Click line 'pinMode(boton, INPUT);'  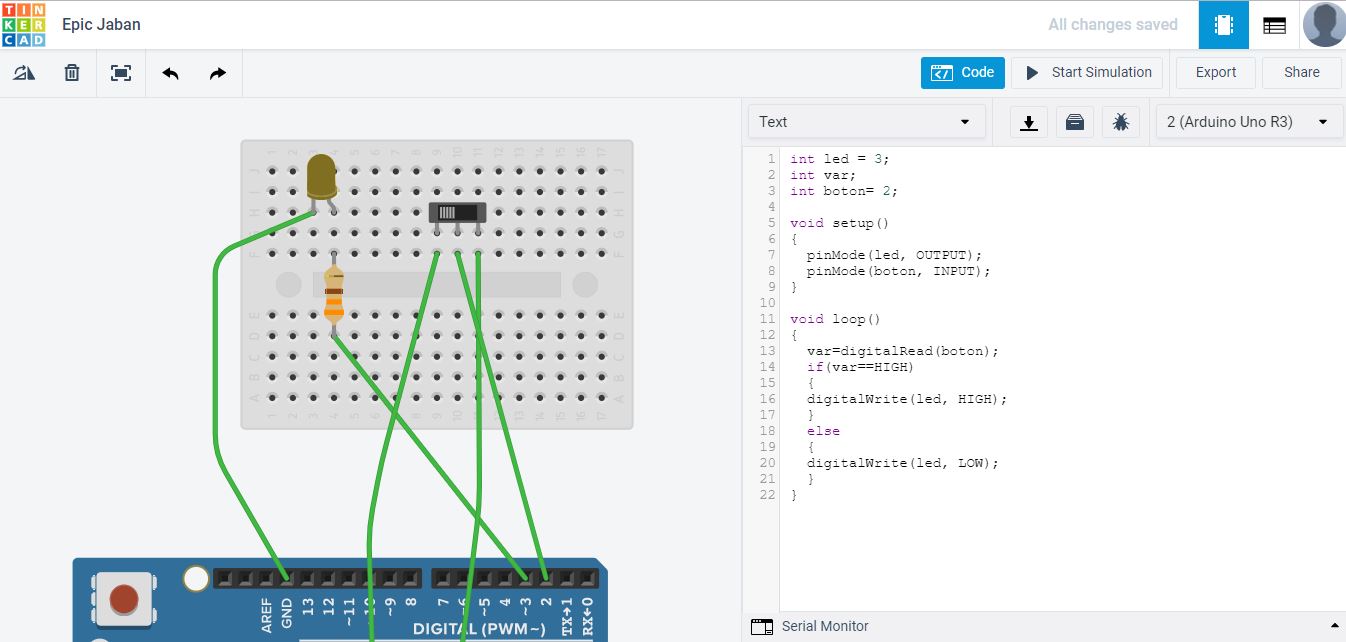click(899, 271)
